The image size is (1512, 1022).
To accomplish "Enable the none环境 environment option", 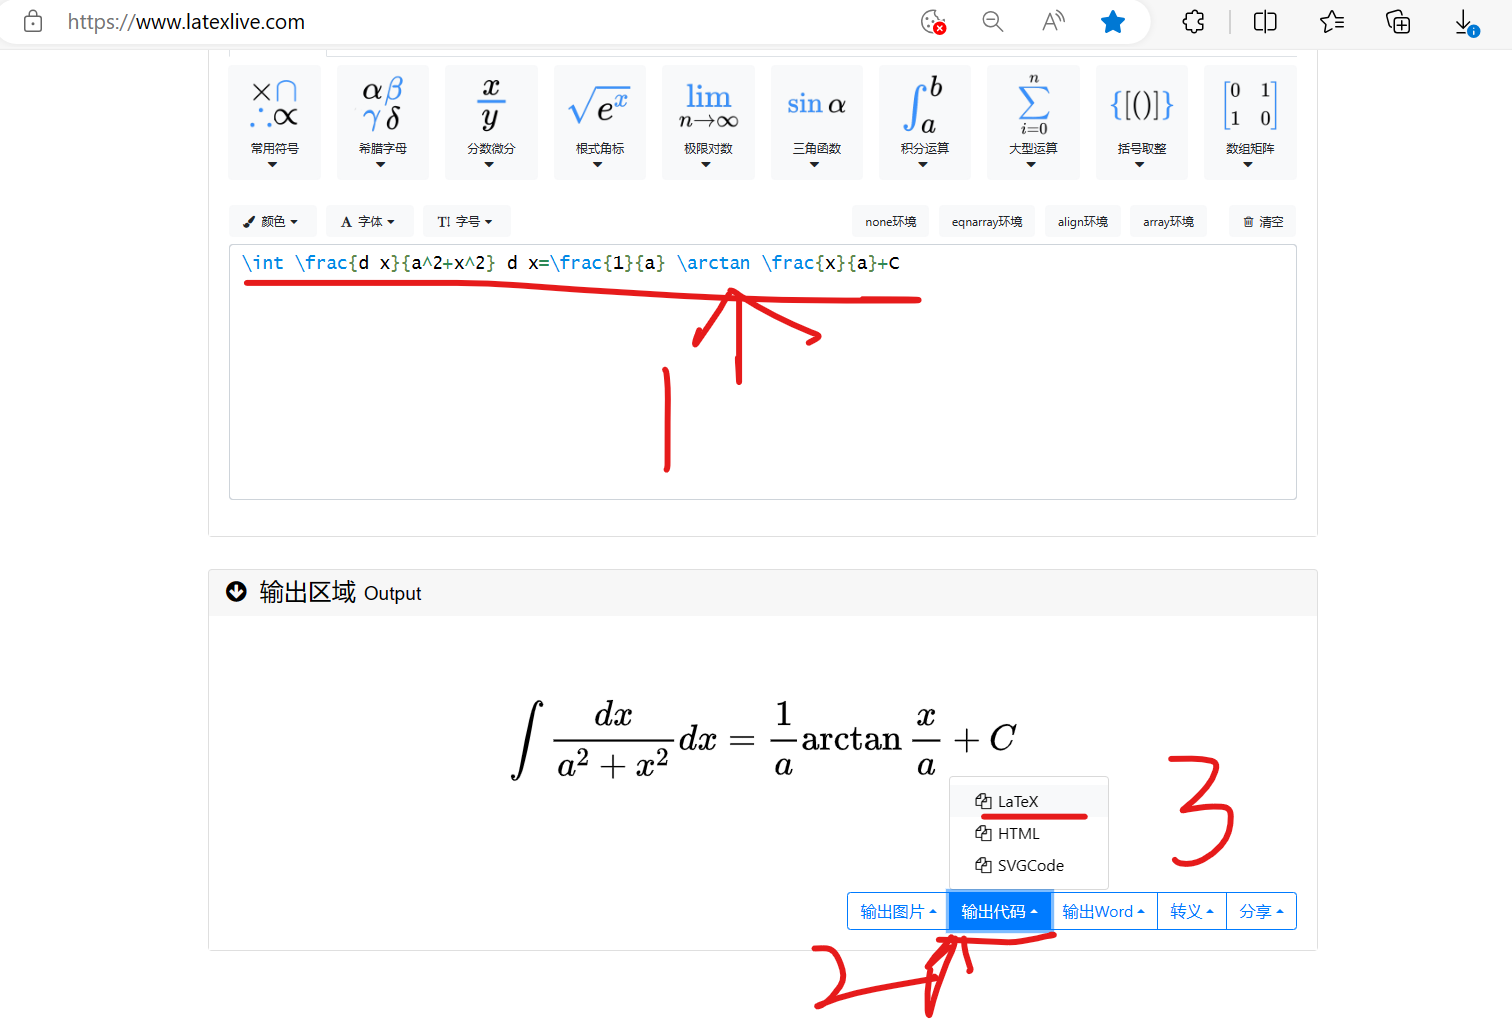I will [890, 221].
